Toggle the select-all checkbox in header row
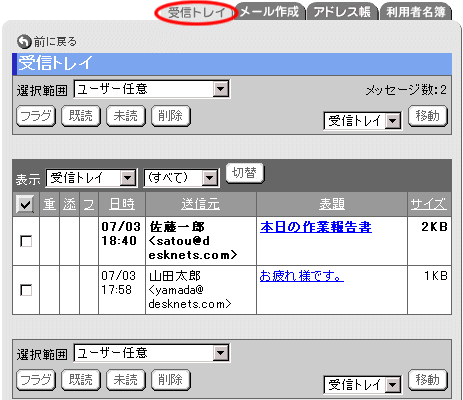Image resolution: width=463 pixels, height=400 pixels. [x=25, y=204]
